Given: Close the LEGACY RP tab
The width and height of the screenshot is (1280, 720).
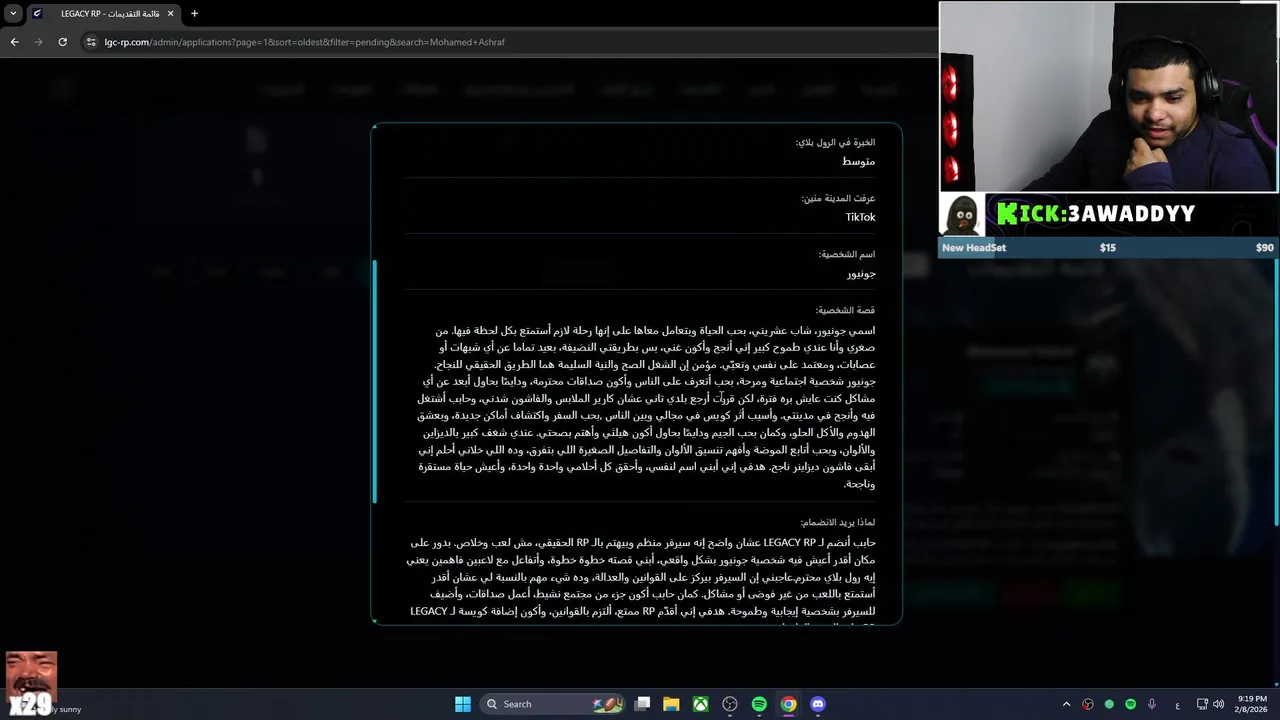Looking at the screenshot, I should coord(170,14).
